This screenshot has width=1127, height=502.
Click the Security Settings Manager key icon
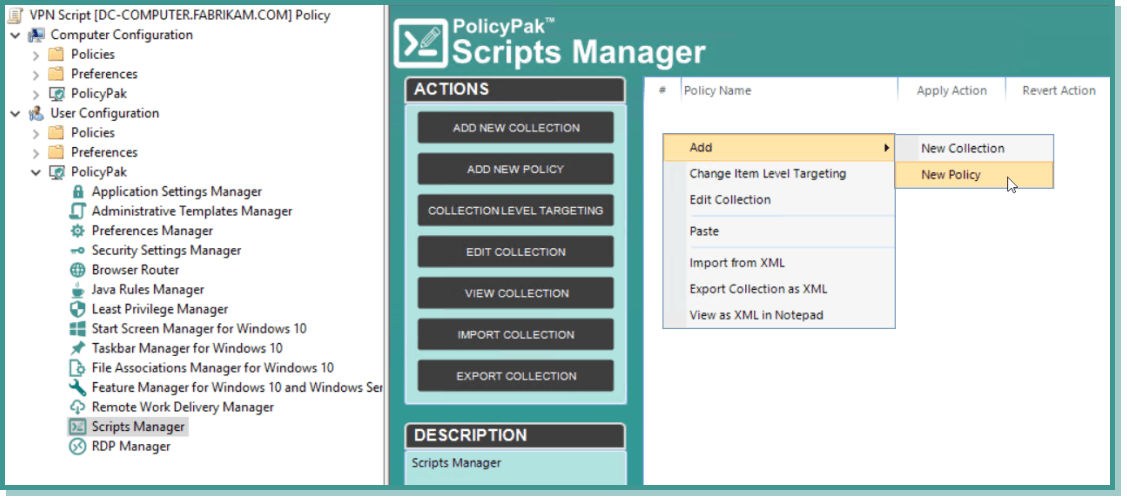78,250
